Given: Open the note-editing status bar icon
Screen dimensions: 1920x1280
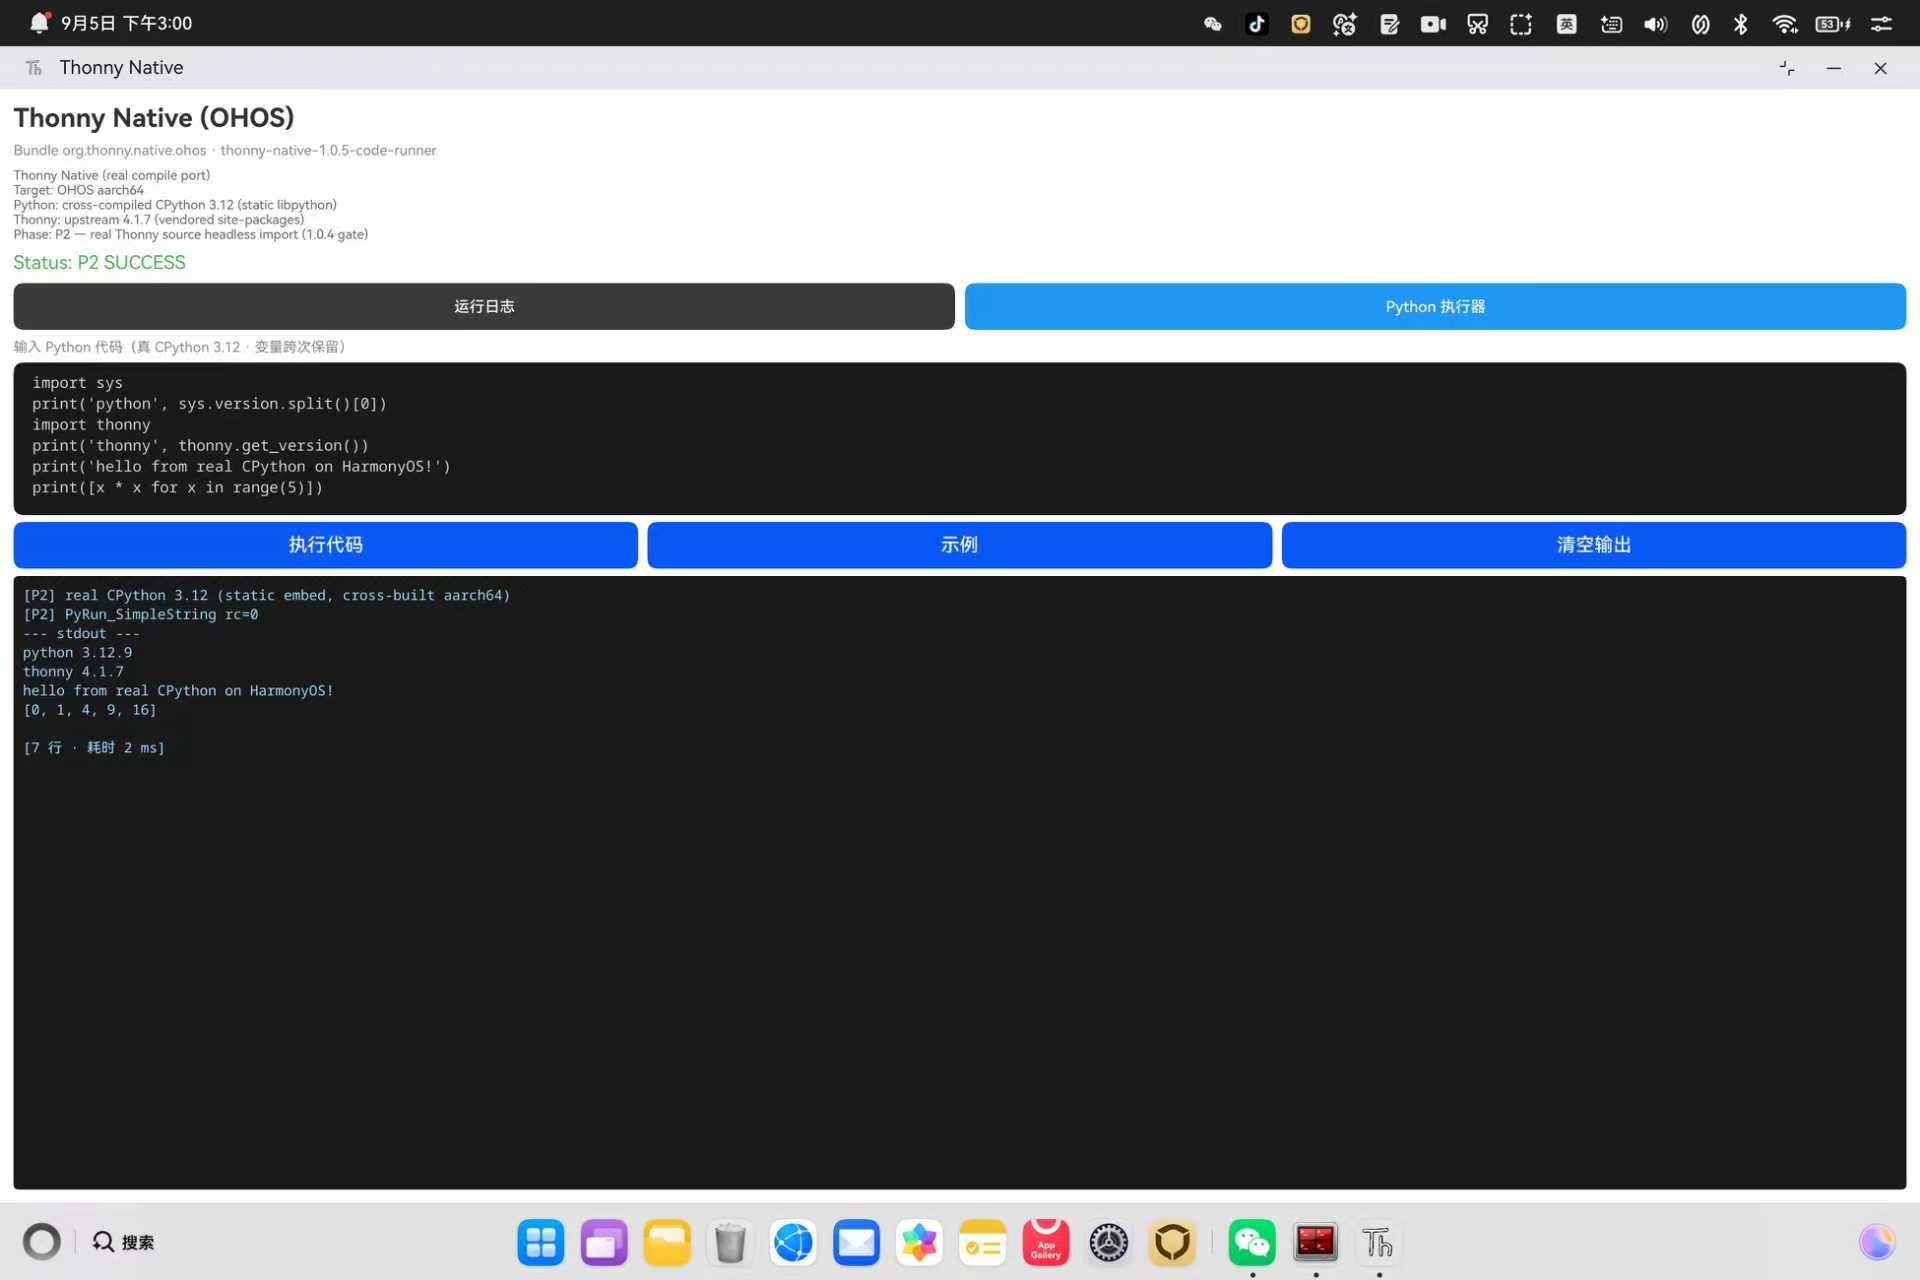Looking at the screenshot, I should click(x=1389, y=24).
